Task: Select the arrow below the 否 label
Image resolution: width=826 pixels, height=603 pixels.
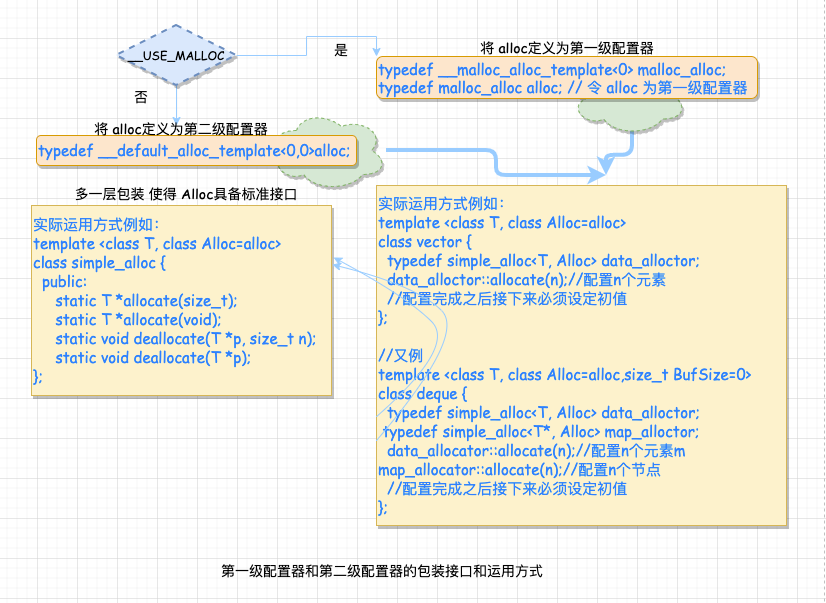Action: [x=177, y=105]
